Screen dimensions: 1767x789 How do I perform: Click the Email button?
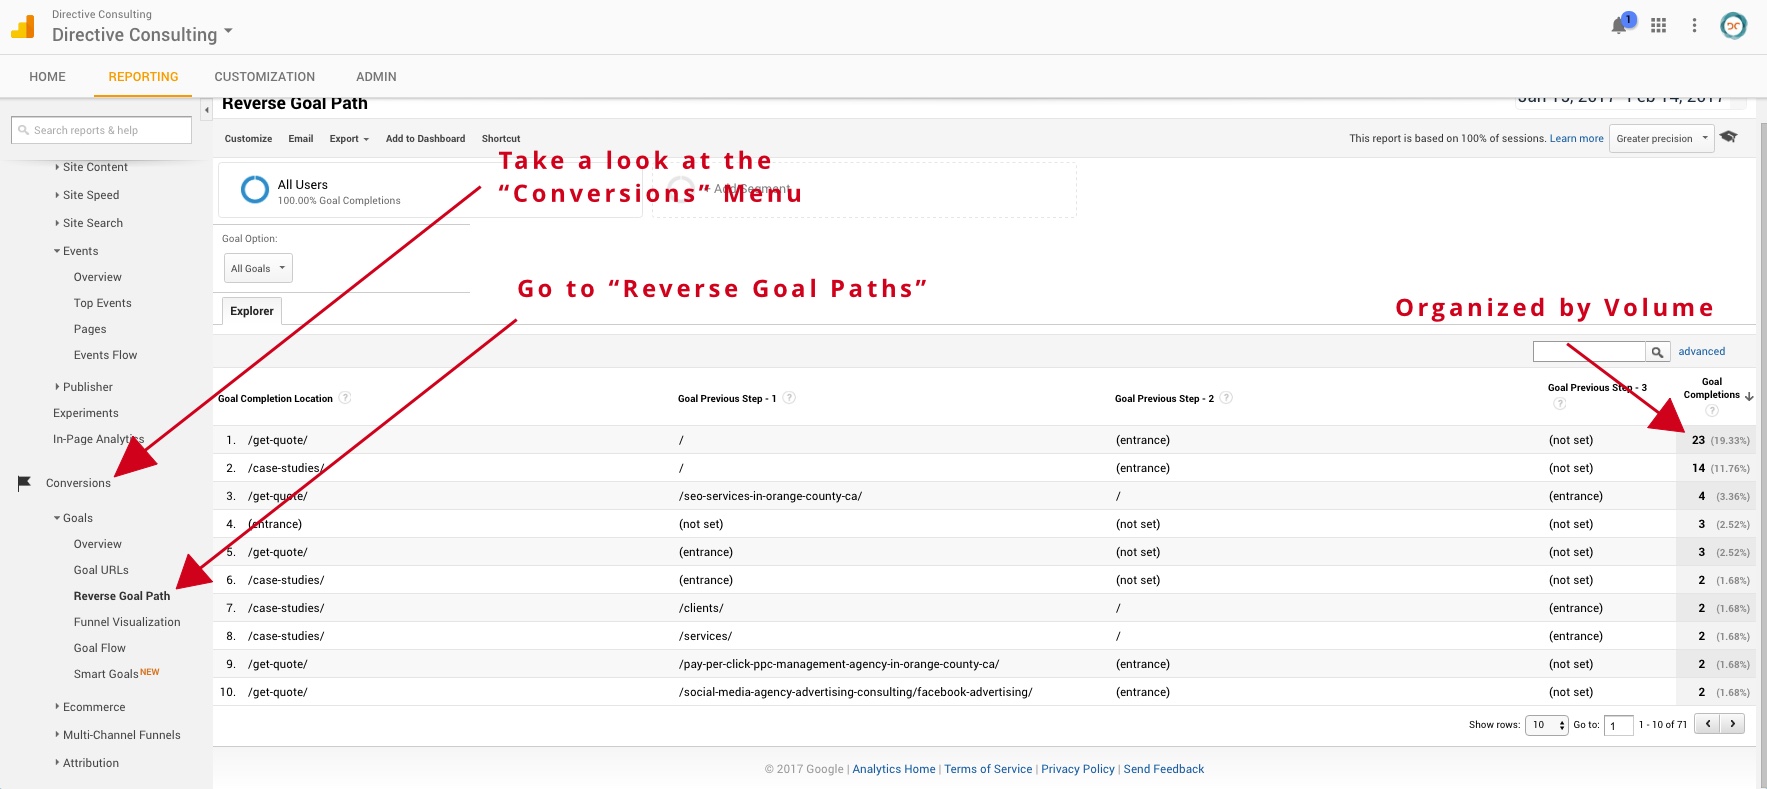coord(301,139)
